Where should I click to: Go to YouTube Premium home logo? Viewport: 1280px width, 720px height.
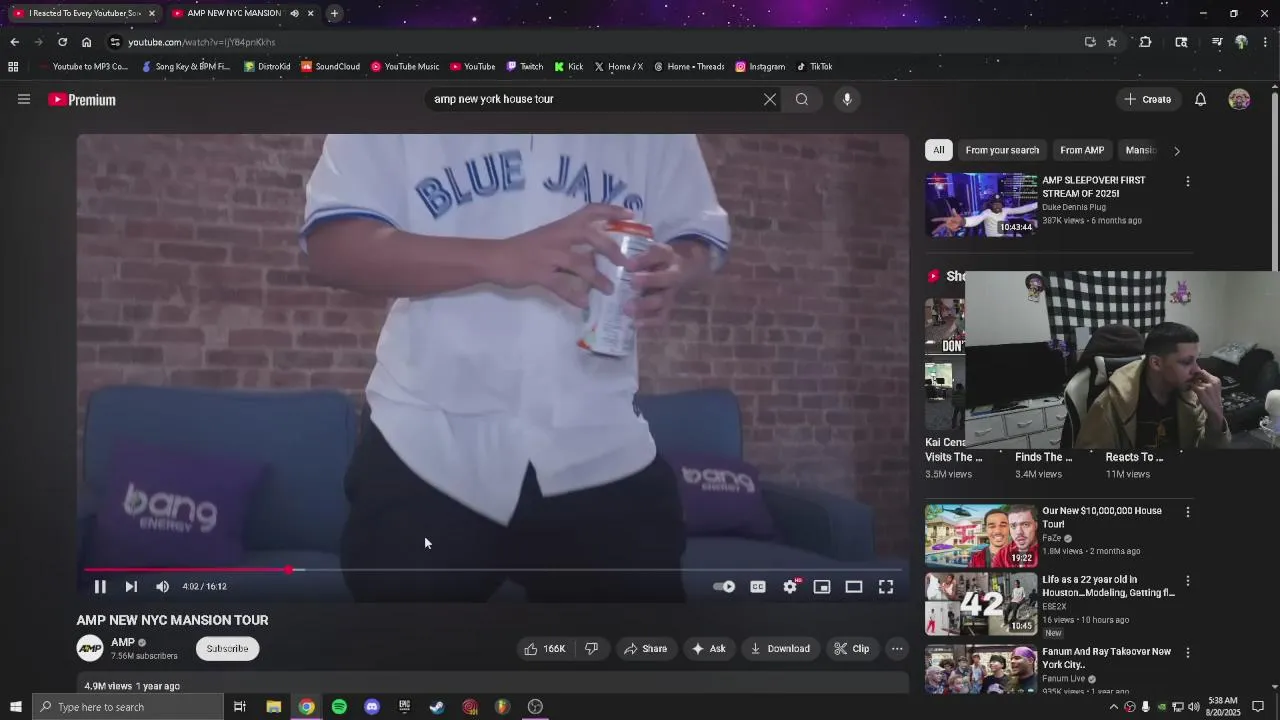82,100
